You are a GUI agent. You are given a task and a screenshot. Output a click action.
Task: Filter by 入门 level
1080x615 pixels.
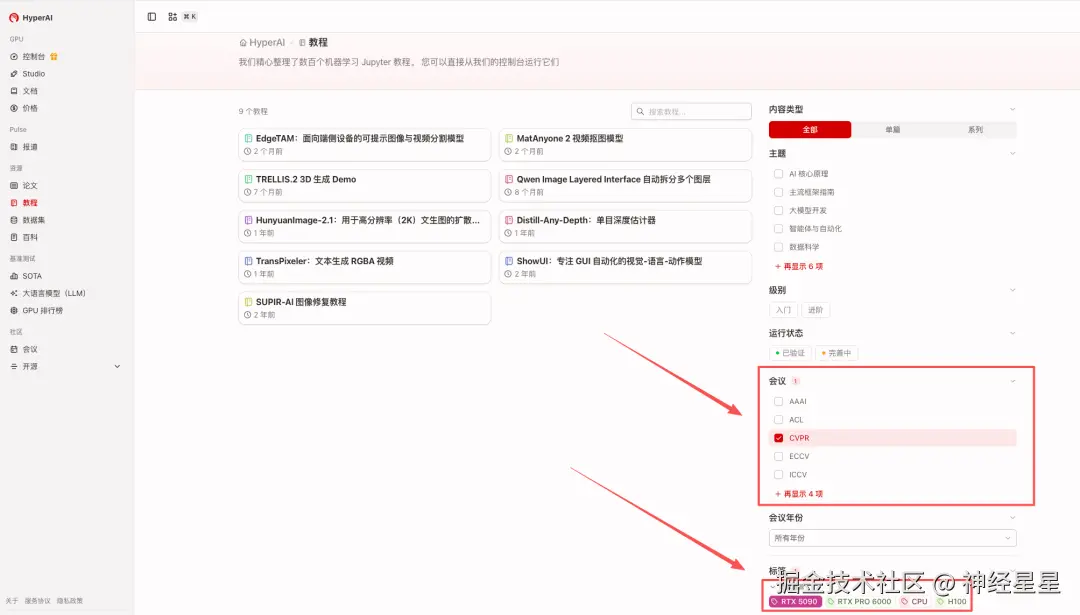tap(783, 310)
